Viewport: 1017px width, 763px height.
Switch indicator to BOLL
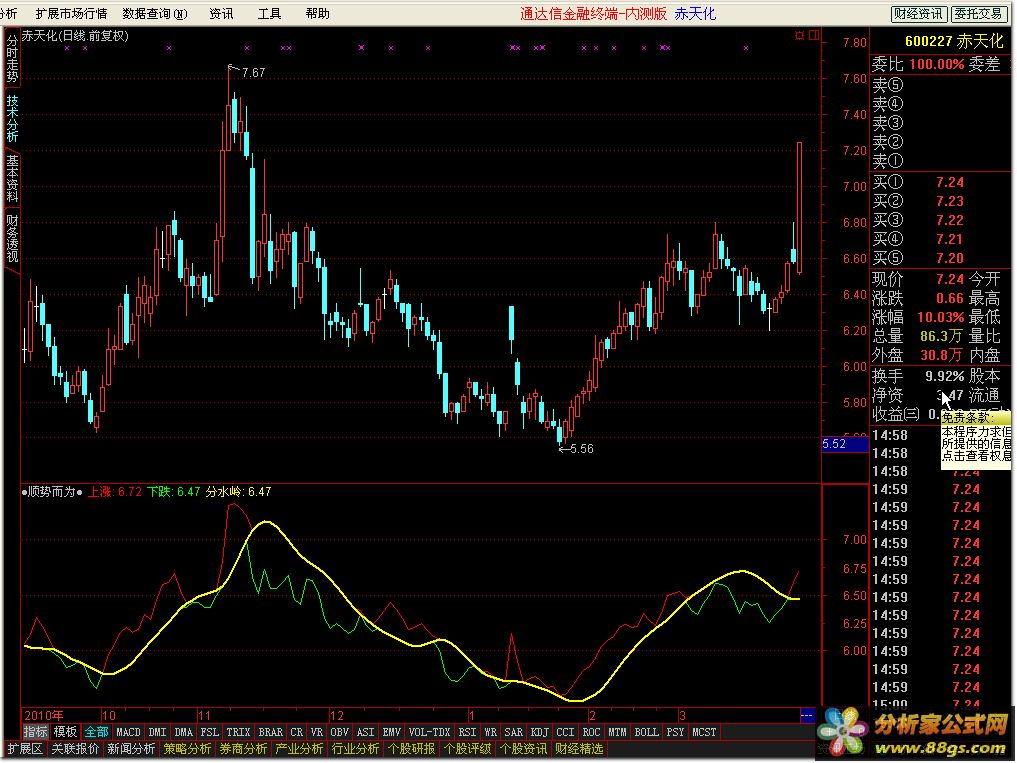(646, 732)
